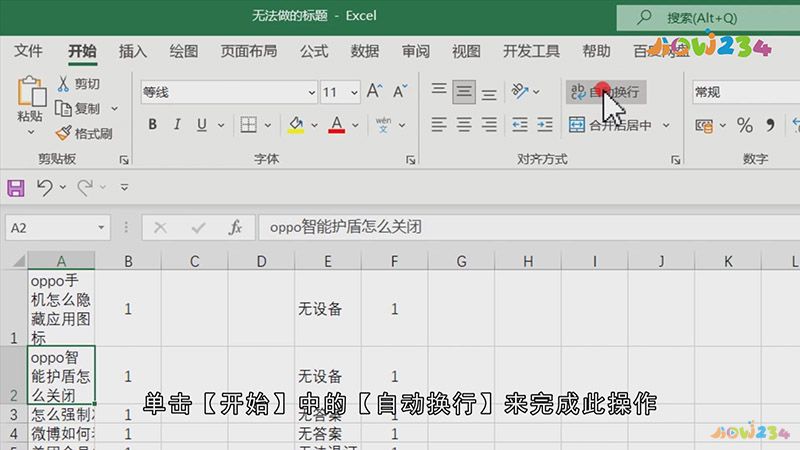Open alignment settings dialog launcher

(x=676, y=160)
